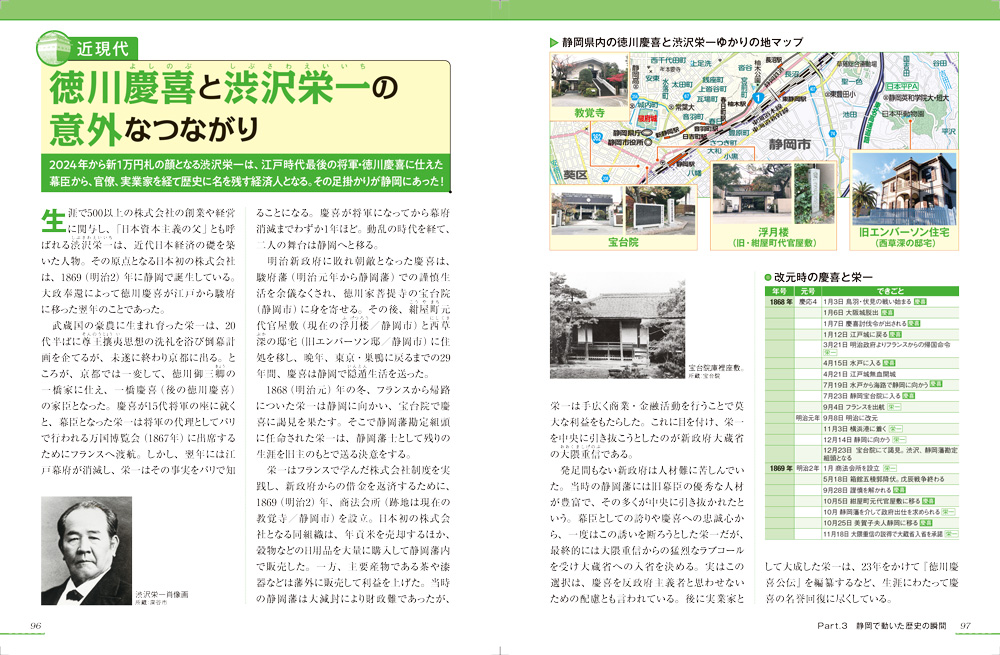Screen dimensions: 1000x655
Task: Click the large green drop cap 生
Action: [x=53, y=221]
